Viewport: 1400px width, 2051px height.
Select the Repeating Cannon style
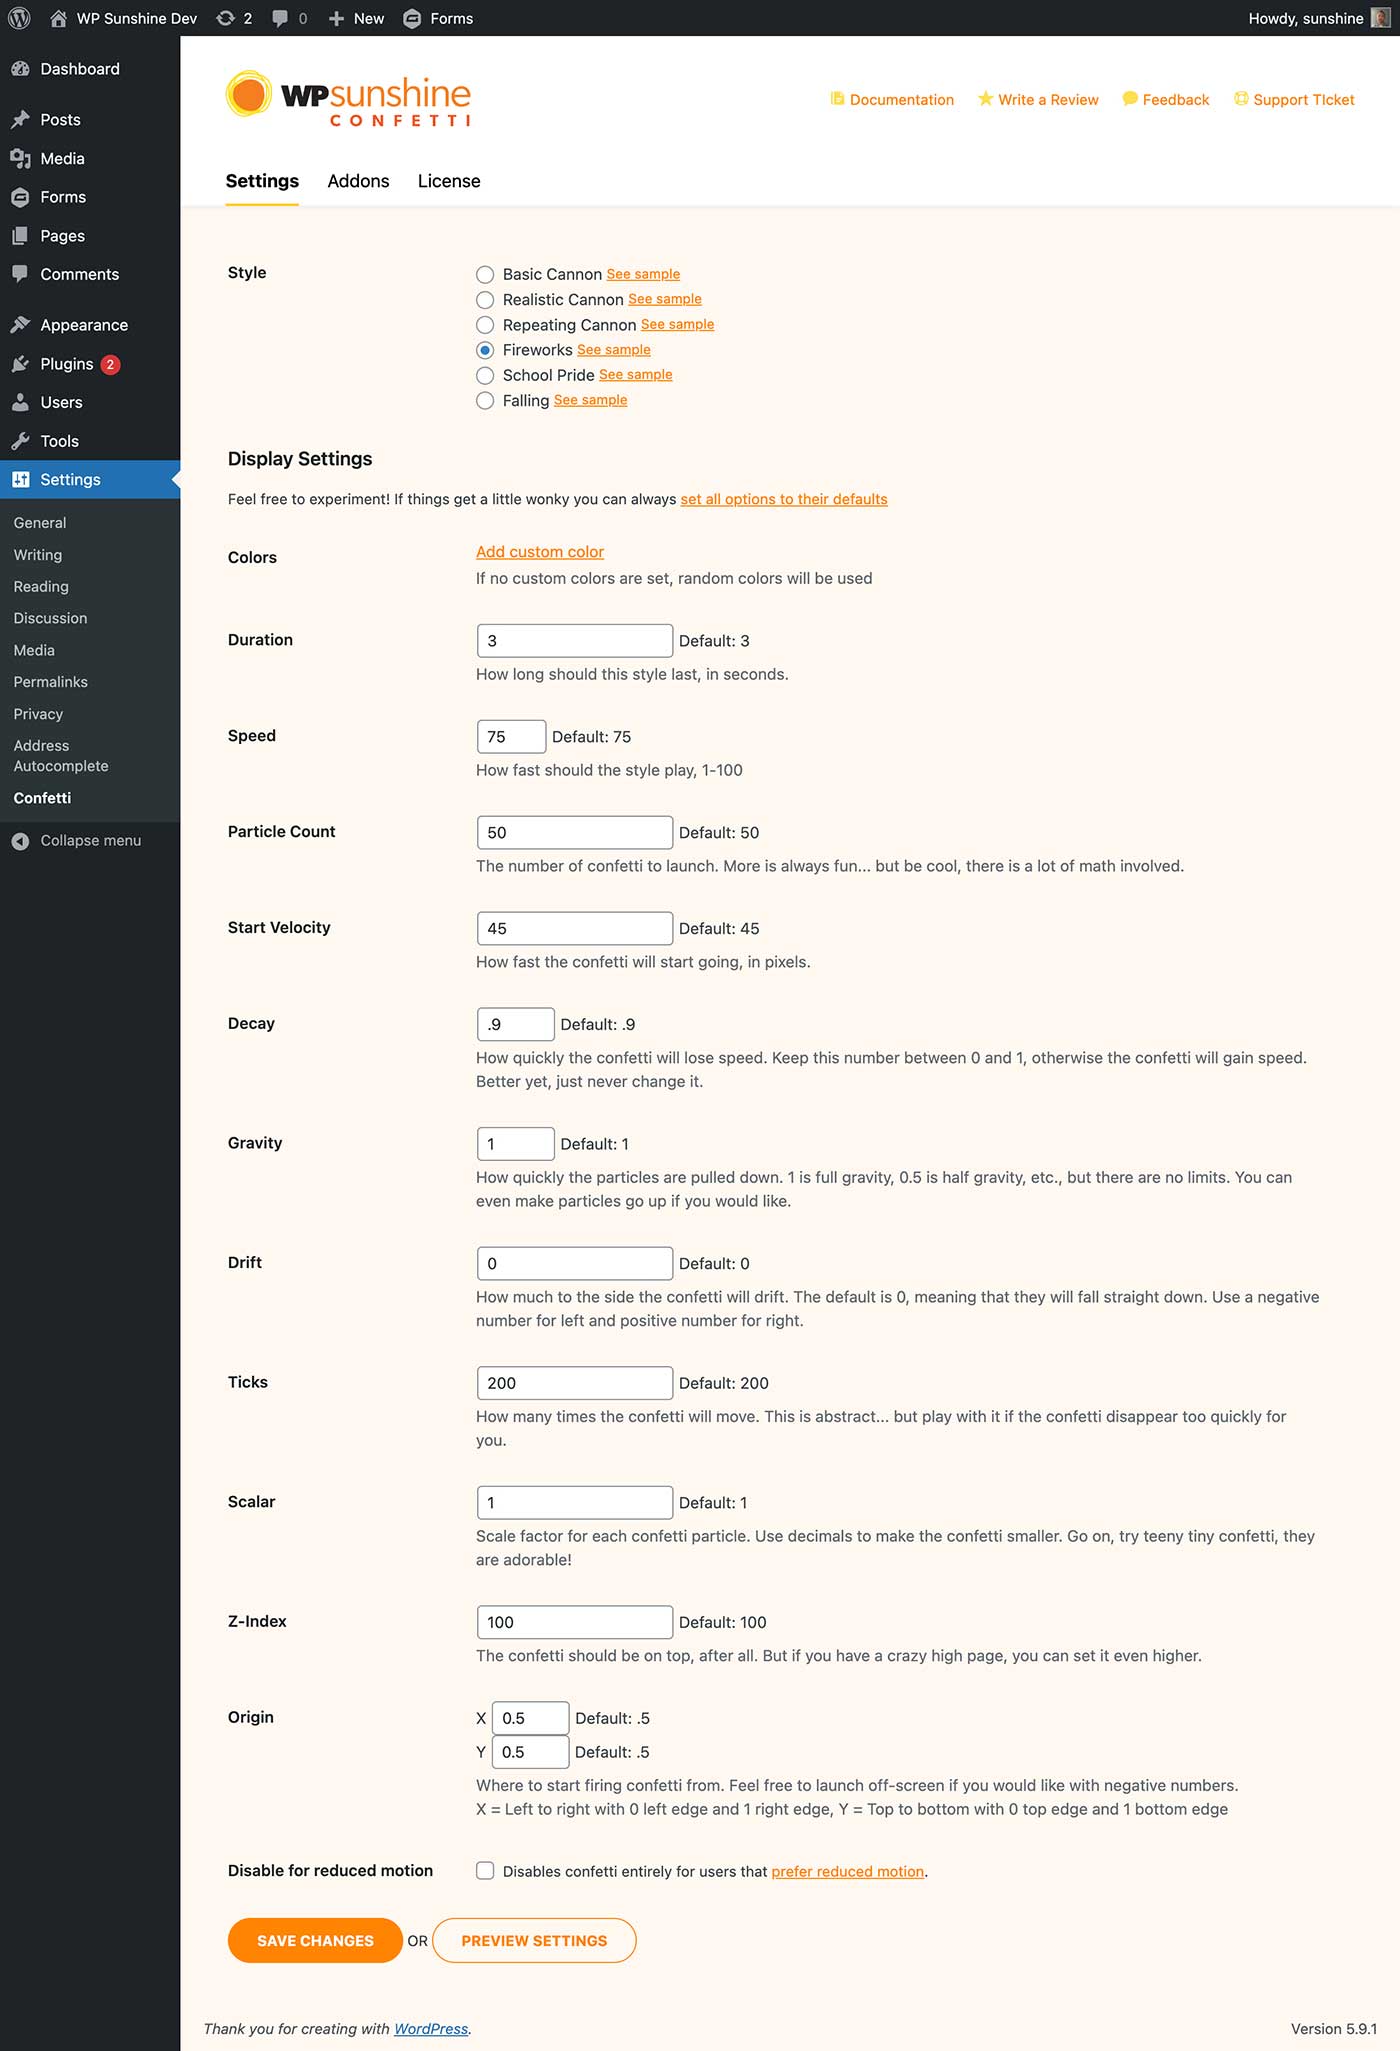485,325
